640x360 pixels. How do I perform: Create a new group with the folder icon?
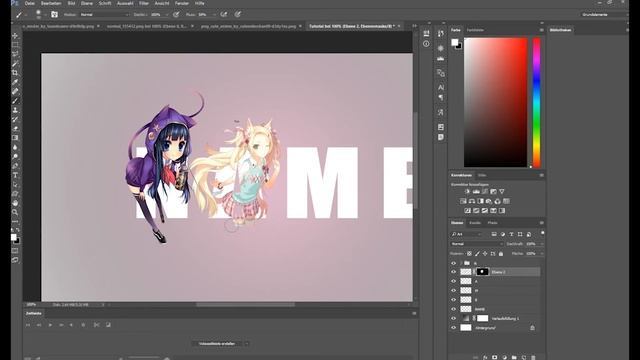pyautogui.click(x=514, y=357)
